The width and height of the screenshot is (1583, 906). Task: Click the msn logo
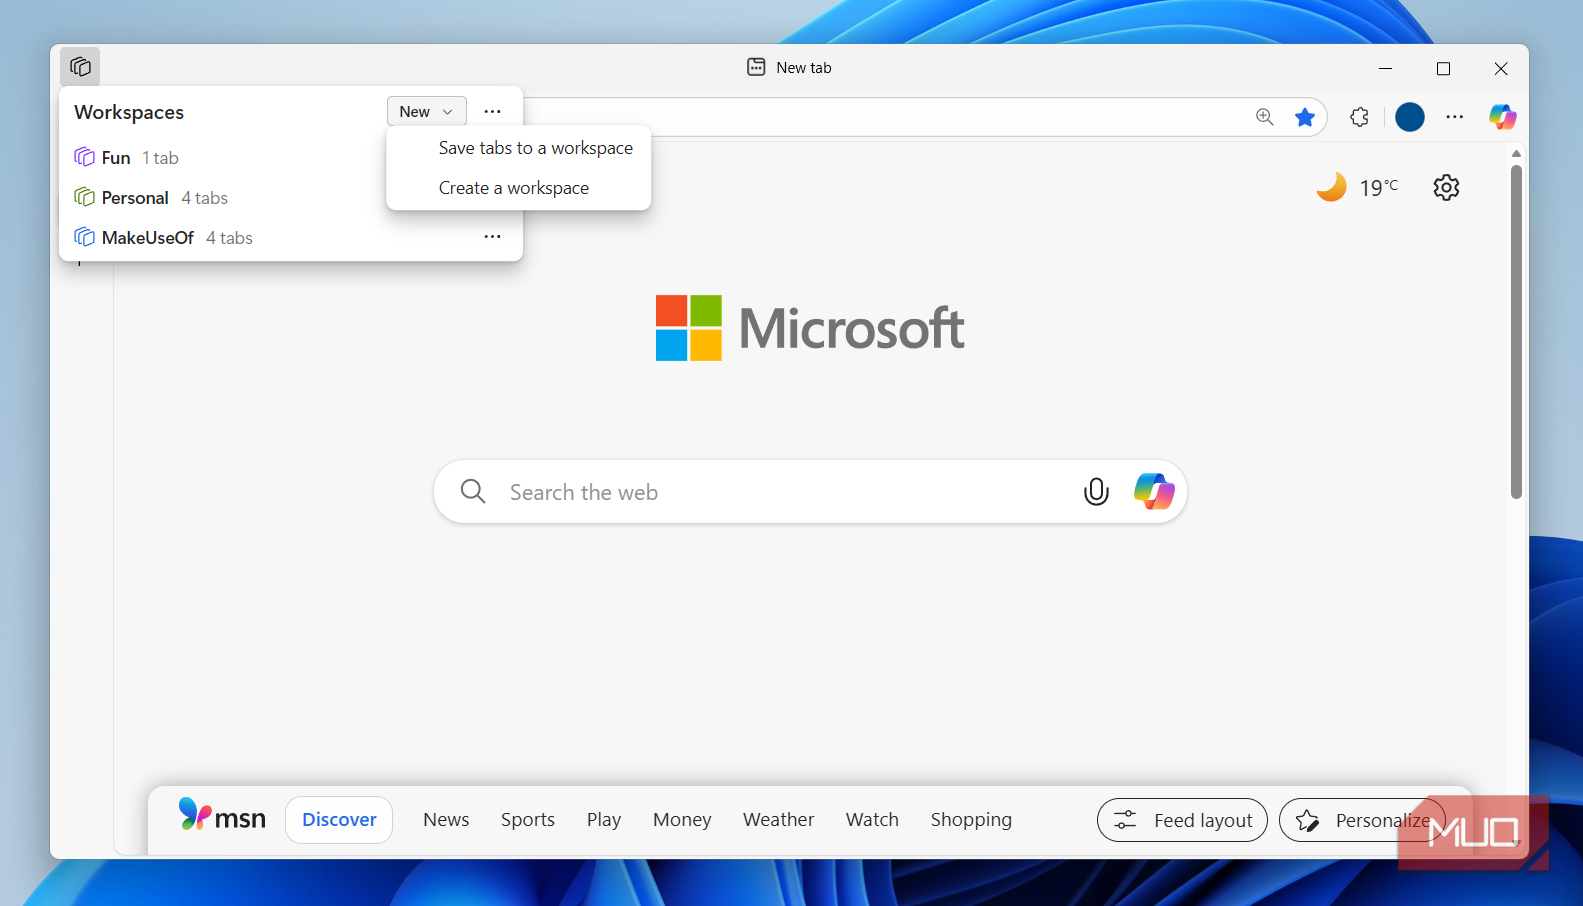pos(222,816)
